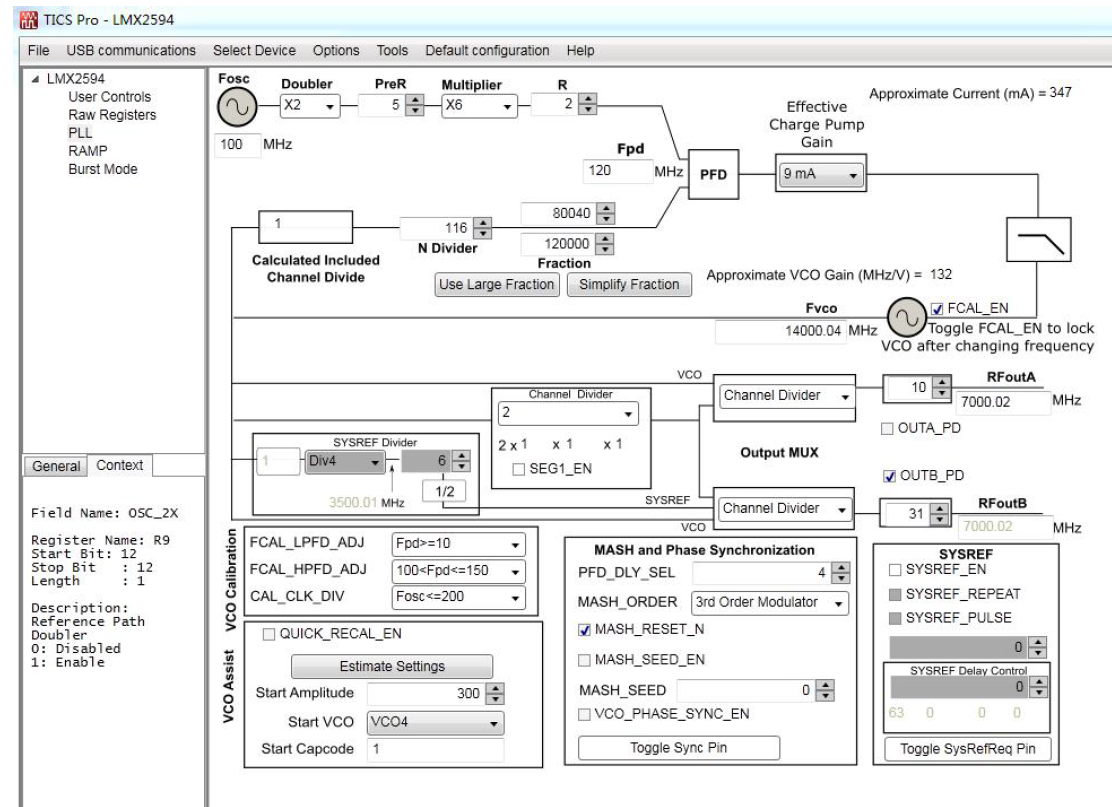Viewport: 1112px width, 807px height.
Task: Enable VCO_PHASE_SYNC_EN checkbox
Action: tap(584, 714)
